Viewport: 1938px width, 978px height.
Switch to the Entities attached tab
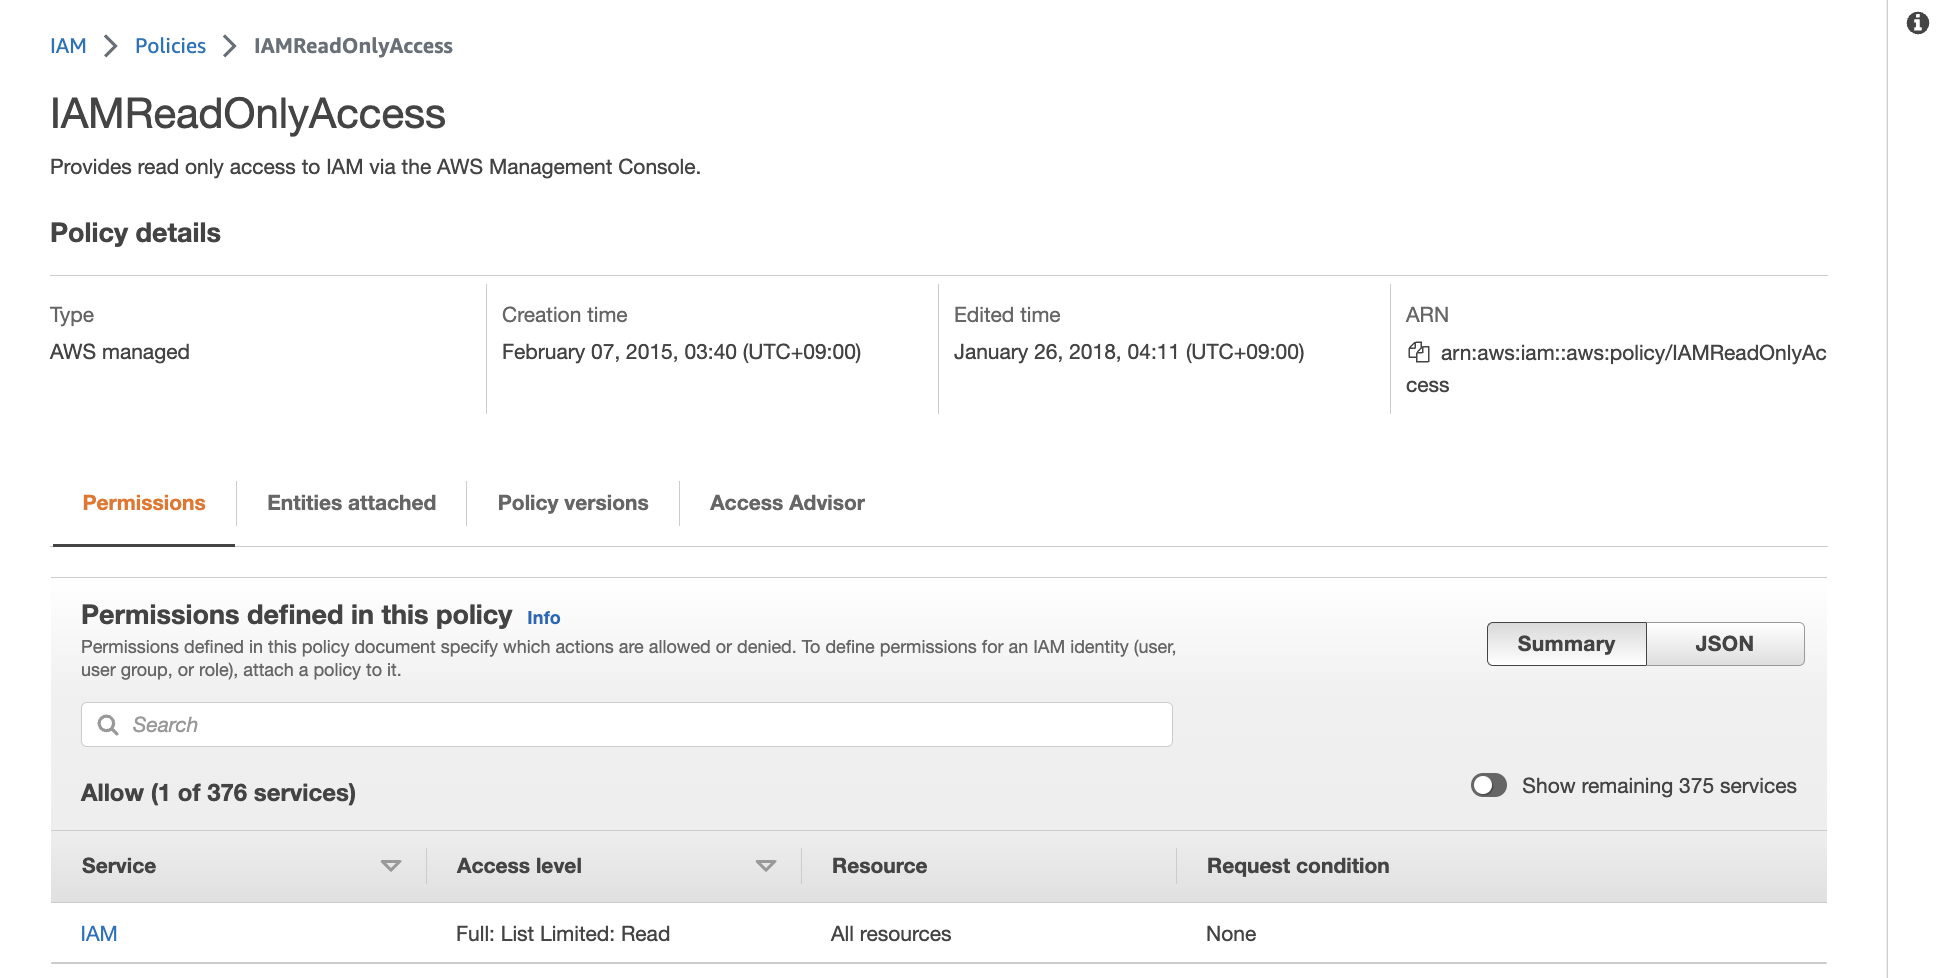(x=352, y=503)
